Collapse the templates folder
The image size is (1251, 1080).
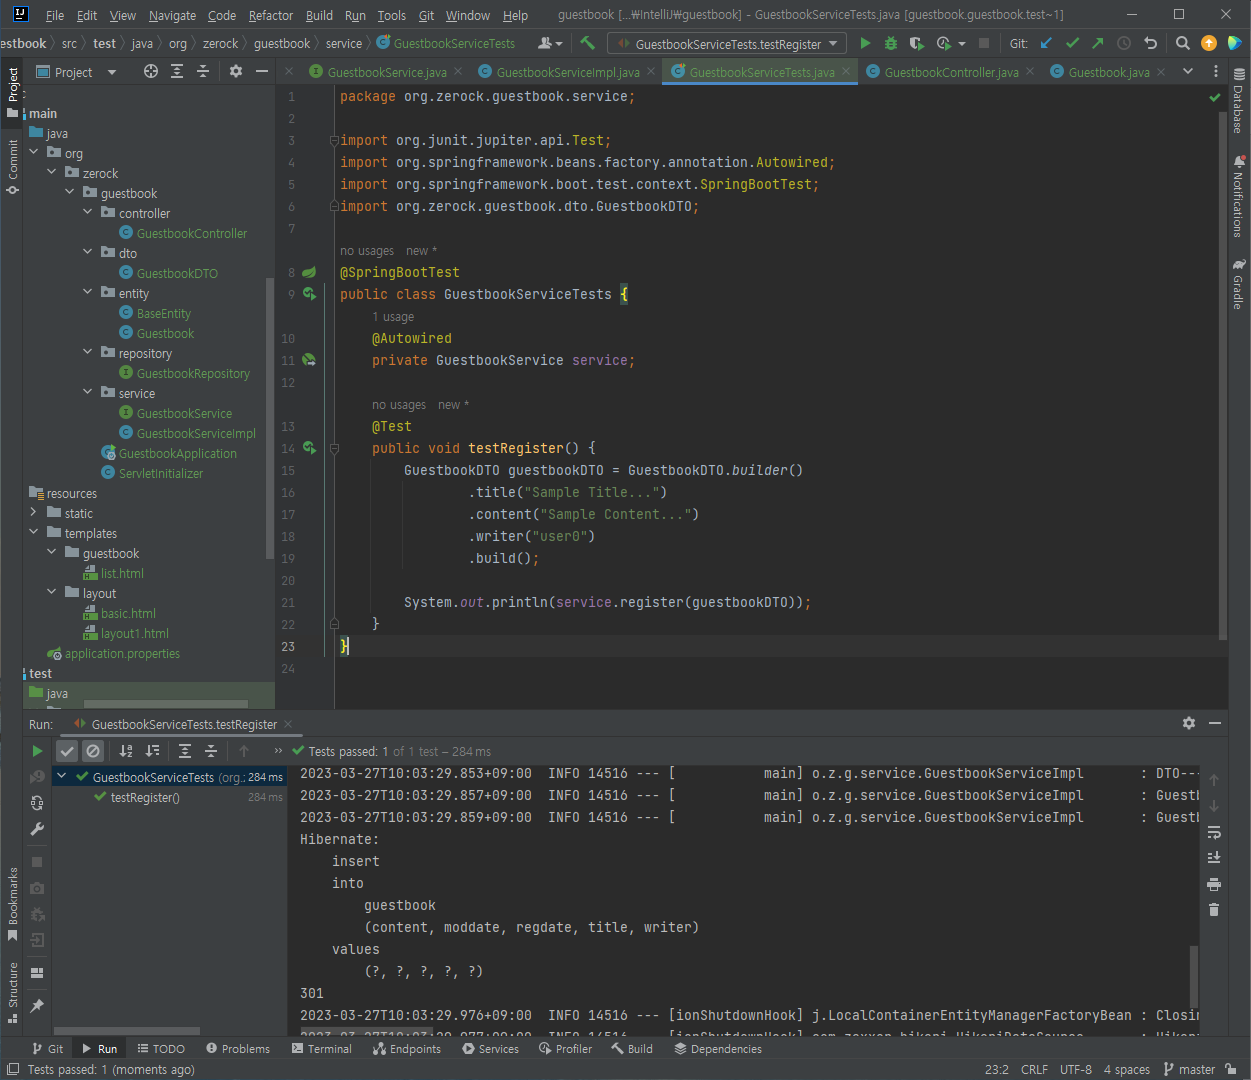34,533
